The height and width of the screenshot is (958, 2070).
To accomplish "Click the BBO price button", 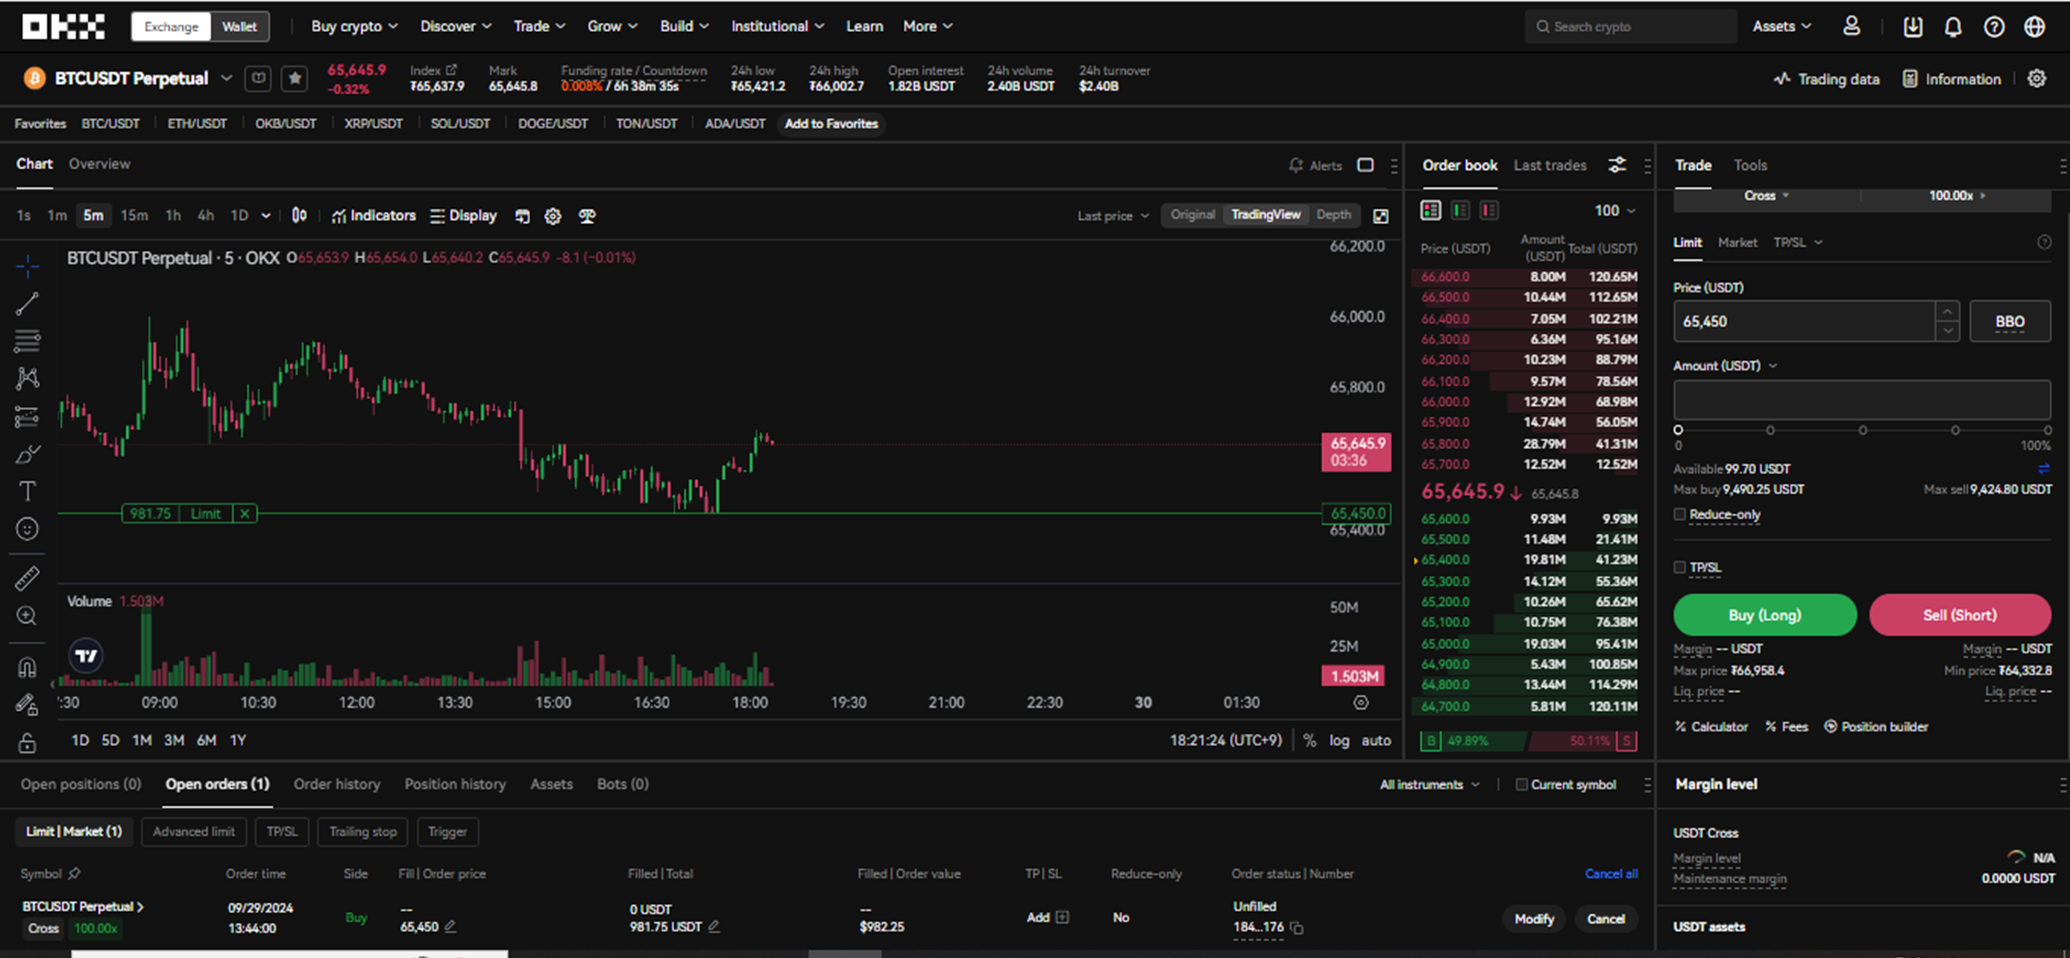I will [2010, 322].
